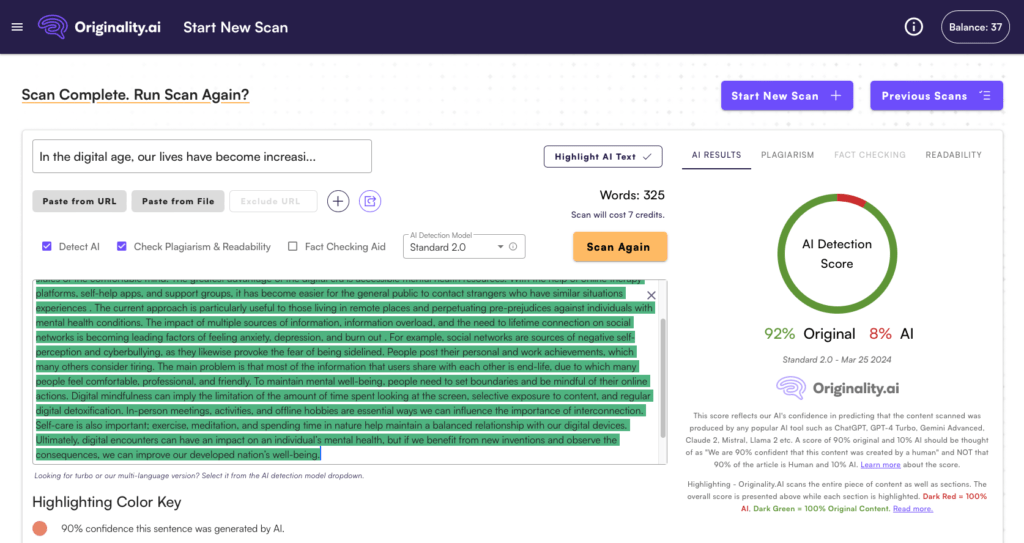Click the '8% AI' score text
Image resolution: width=1024 pixels, height=543 pixels.
891,334
